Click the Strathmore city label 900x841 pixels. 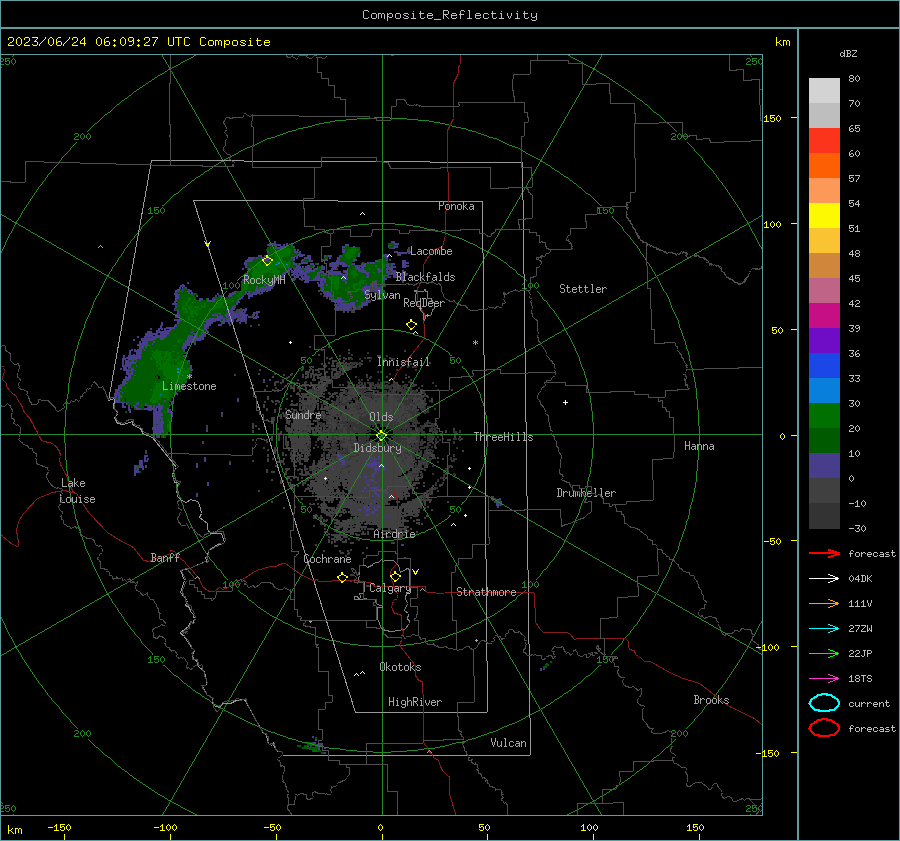point(486,592)
